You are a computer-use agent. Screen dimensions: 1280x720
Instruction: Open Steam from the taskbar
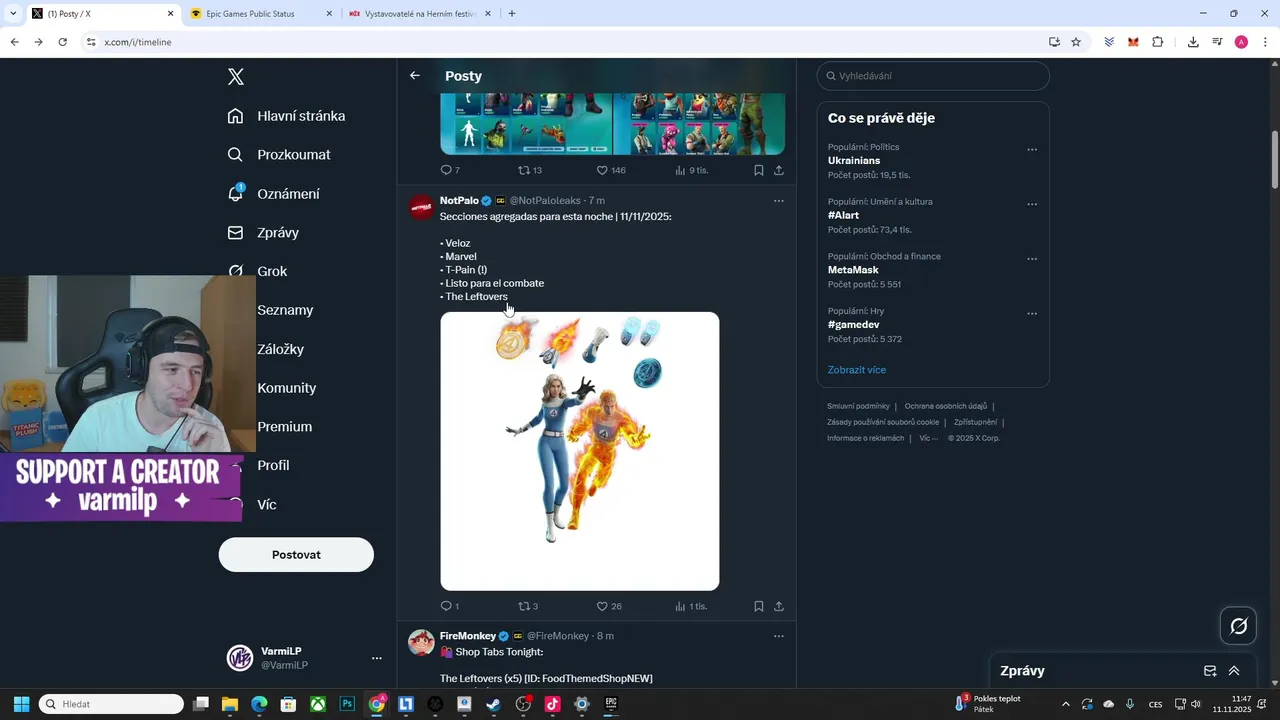click(x=493, y=704)
